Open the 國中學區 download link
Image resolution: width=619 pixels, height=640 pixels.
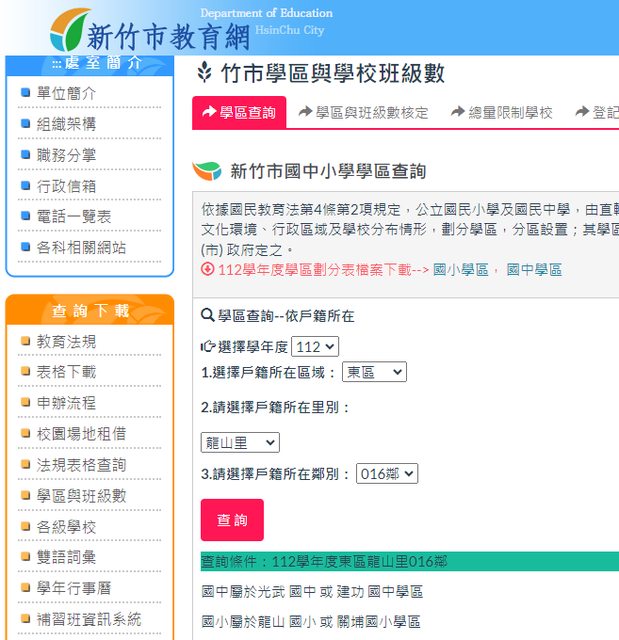[534, 270]
